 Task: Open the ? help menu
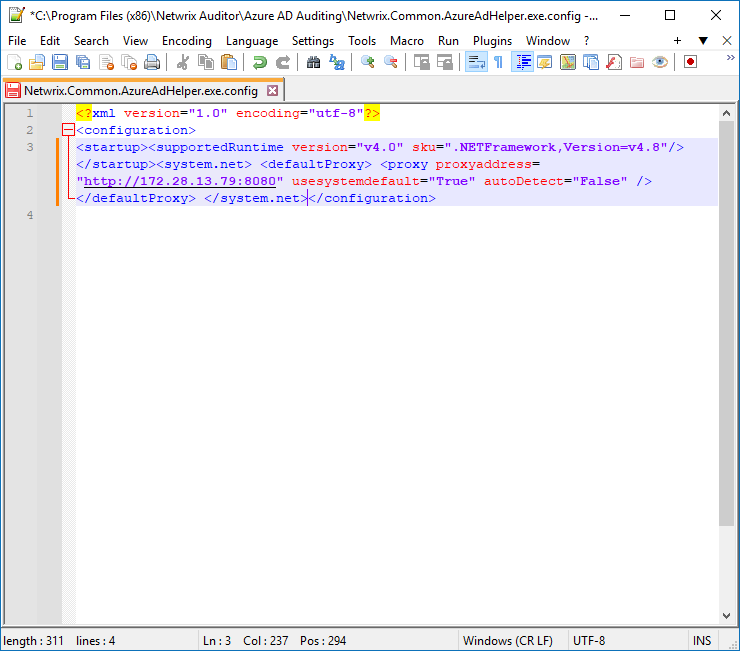[586, 41]
